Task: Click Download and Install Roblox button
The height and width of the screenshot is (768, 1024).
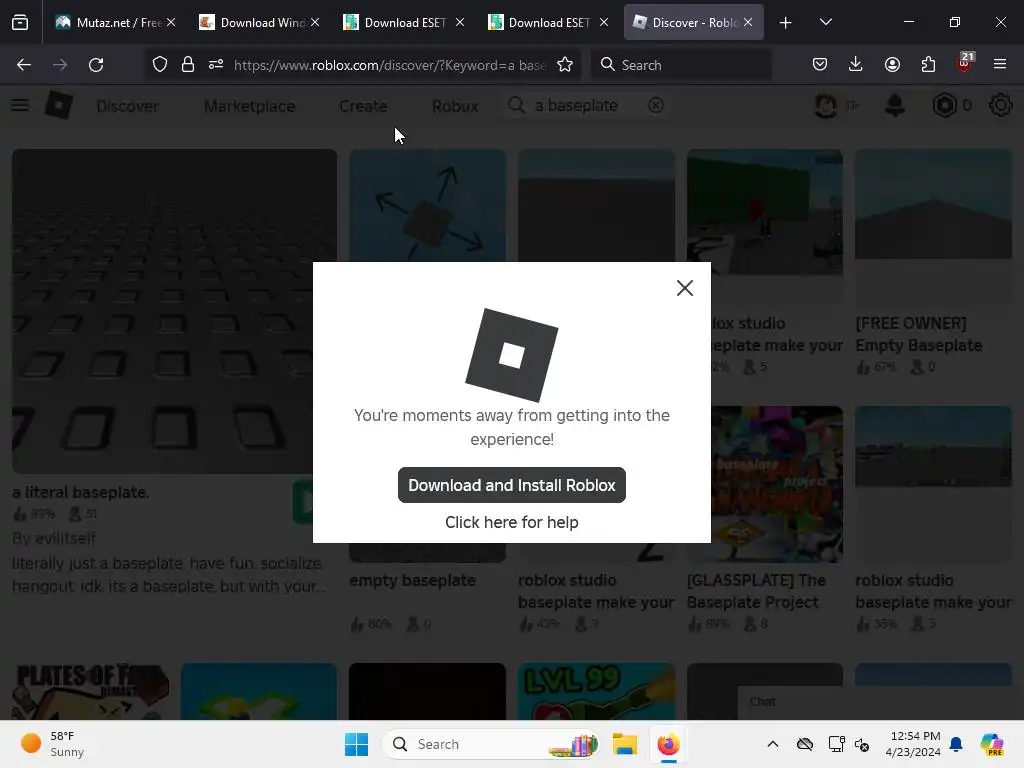Action: [x=511, y=485]
